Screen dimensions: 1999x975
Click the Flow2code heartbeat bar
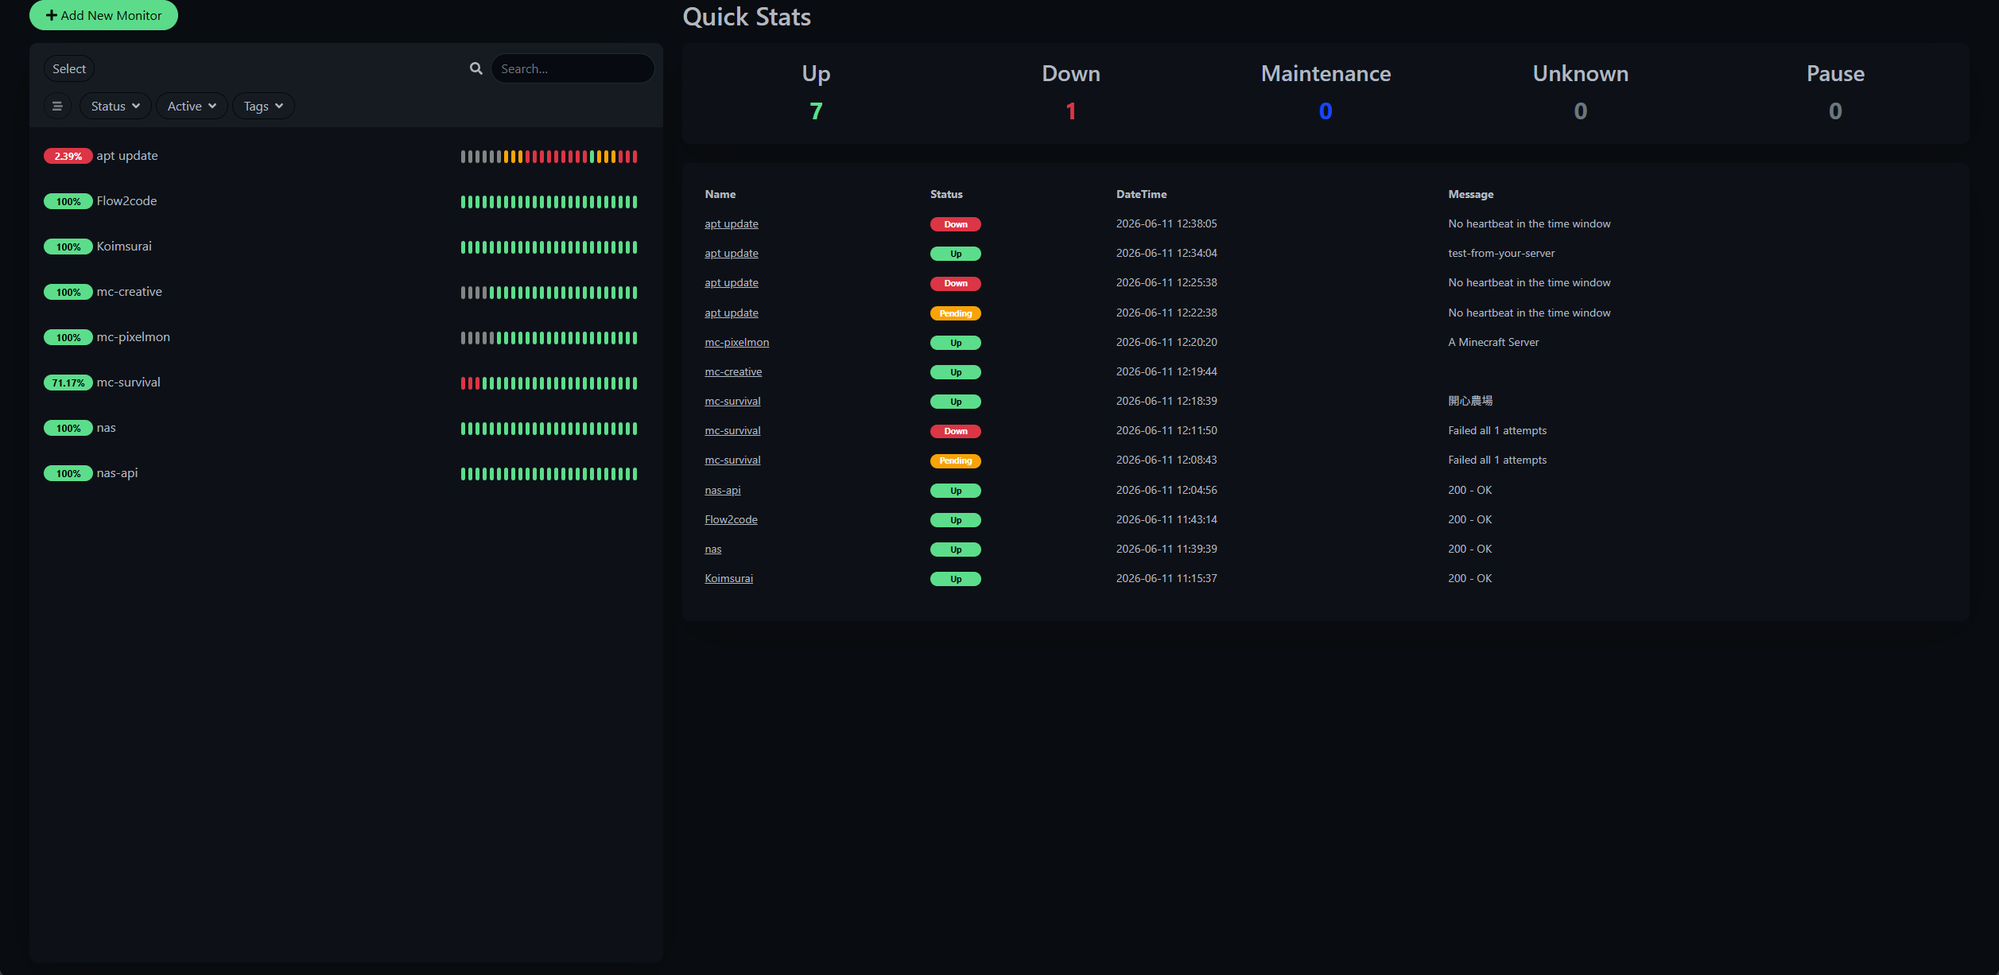[x=549, y=201]
